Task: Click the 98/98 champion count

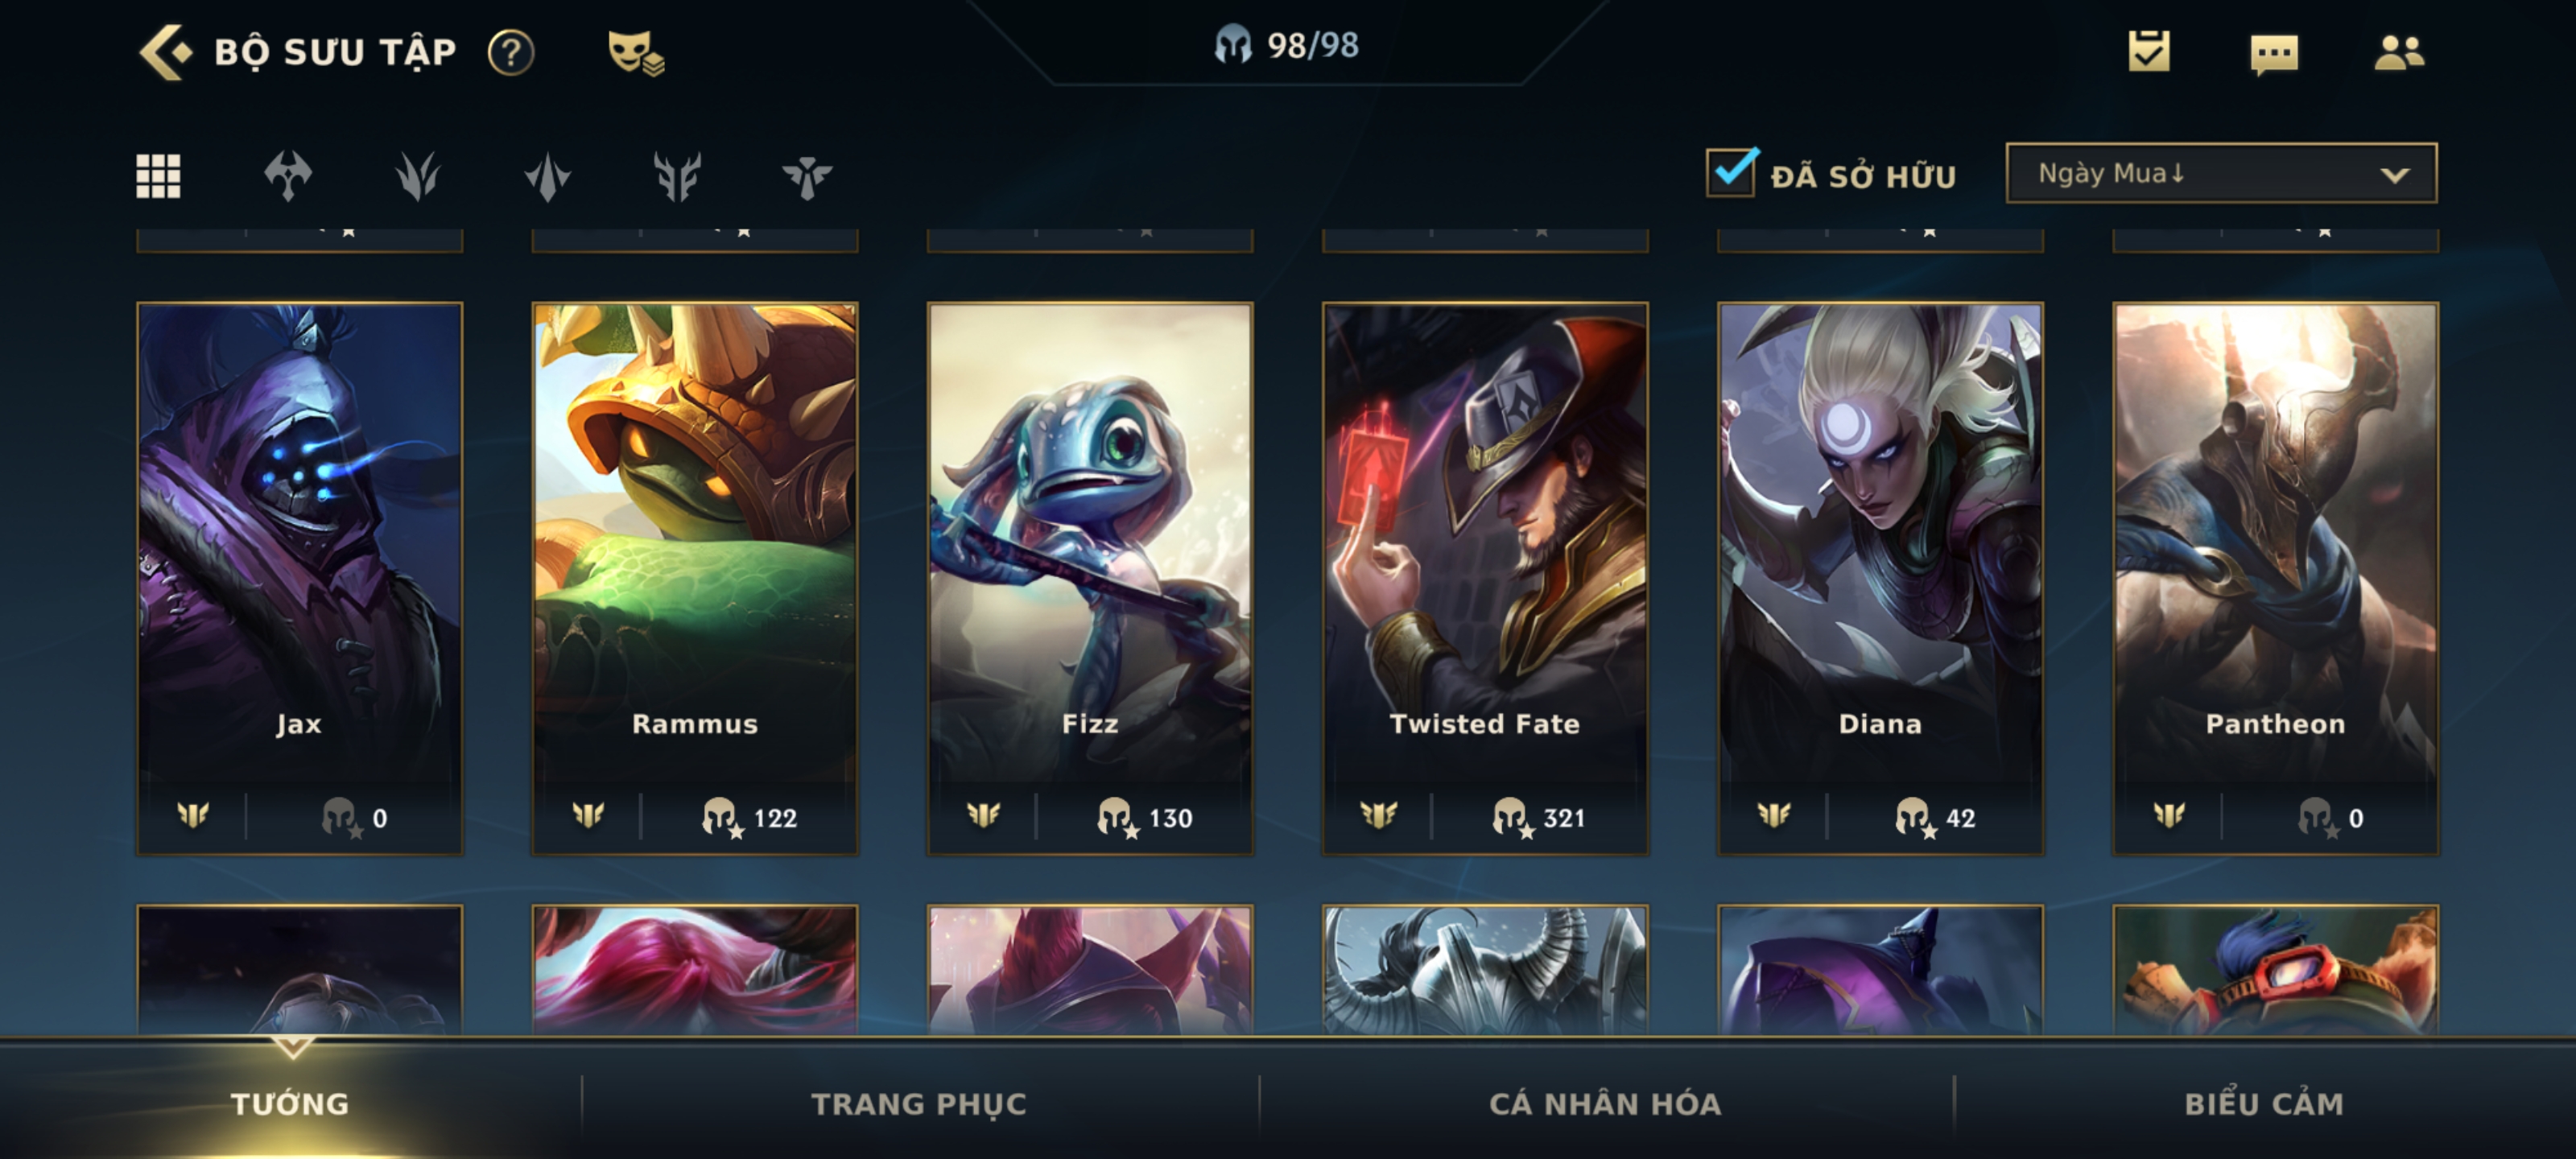Action: pos(1287,45)
